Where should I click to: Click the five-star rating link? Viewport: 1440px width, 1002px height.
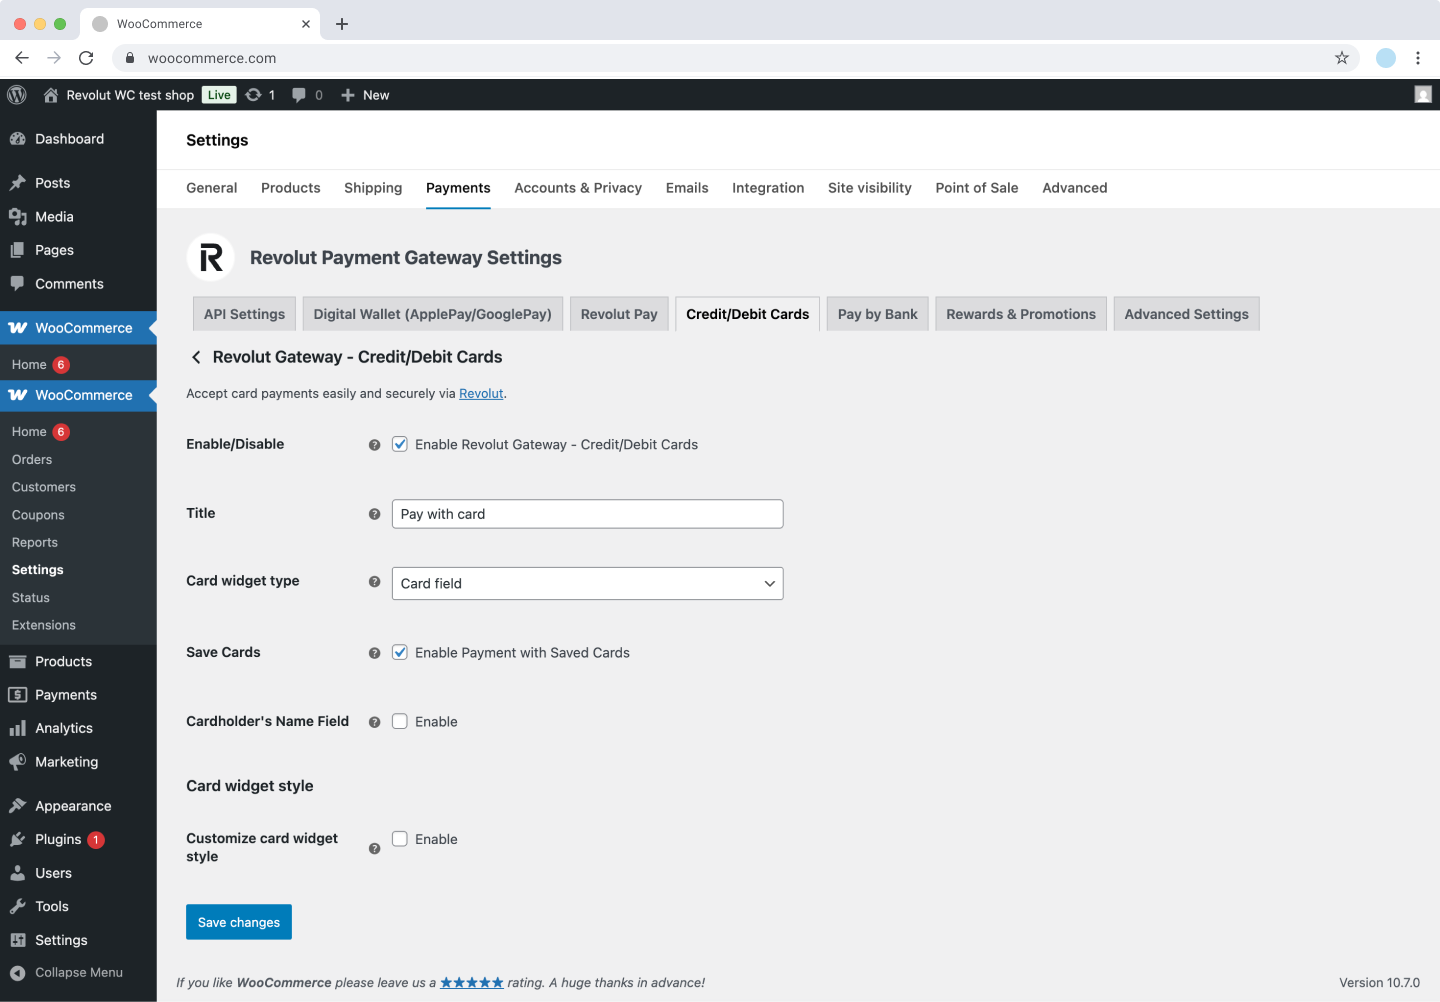pyautogui.click(x=472, y=983)
